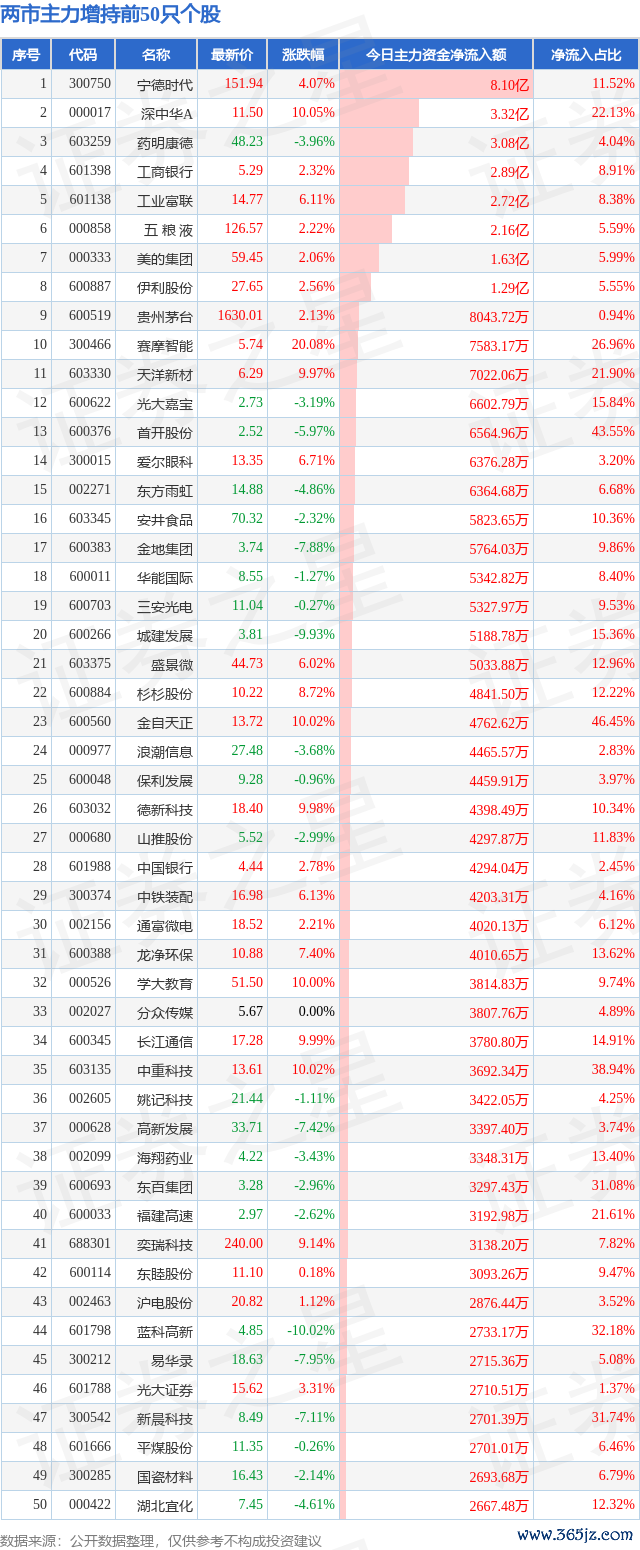Open the www.365jz.com link
Viewport: 640px width, 1550px height.
pos(577,1535)
